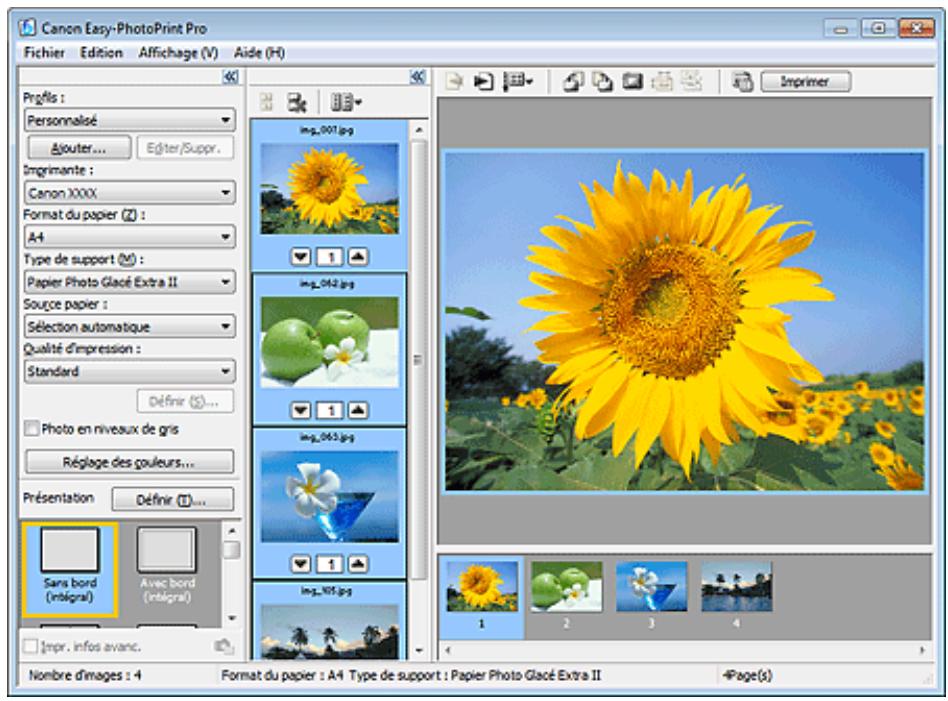Open the Source papier dropdown
The height and width of the screenshot is (701, 948).
[130, 327]
